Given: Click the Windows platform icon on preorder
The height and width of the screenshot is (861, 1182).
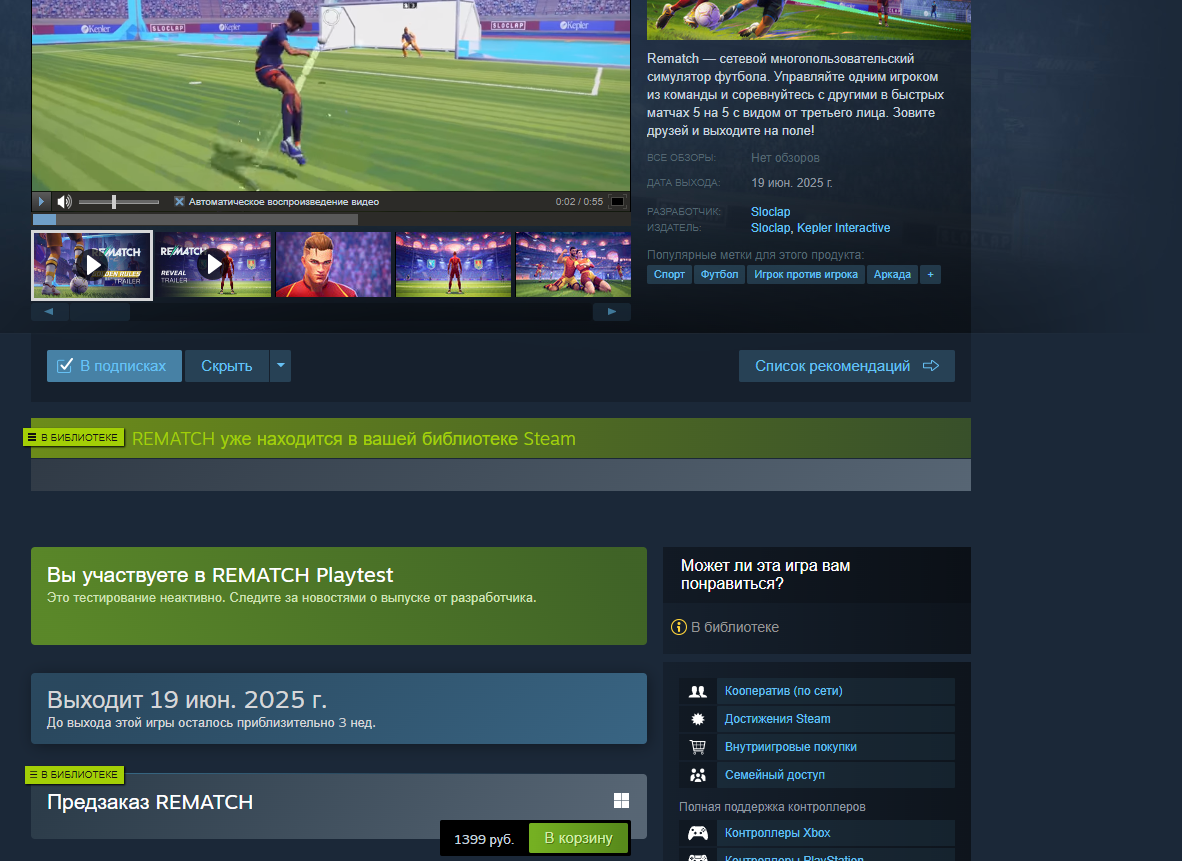Looking at the screenshot, I should click(x=621, y=801).
